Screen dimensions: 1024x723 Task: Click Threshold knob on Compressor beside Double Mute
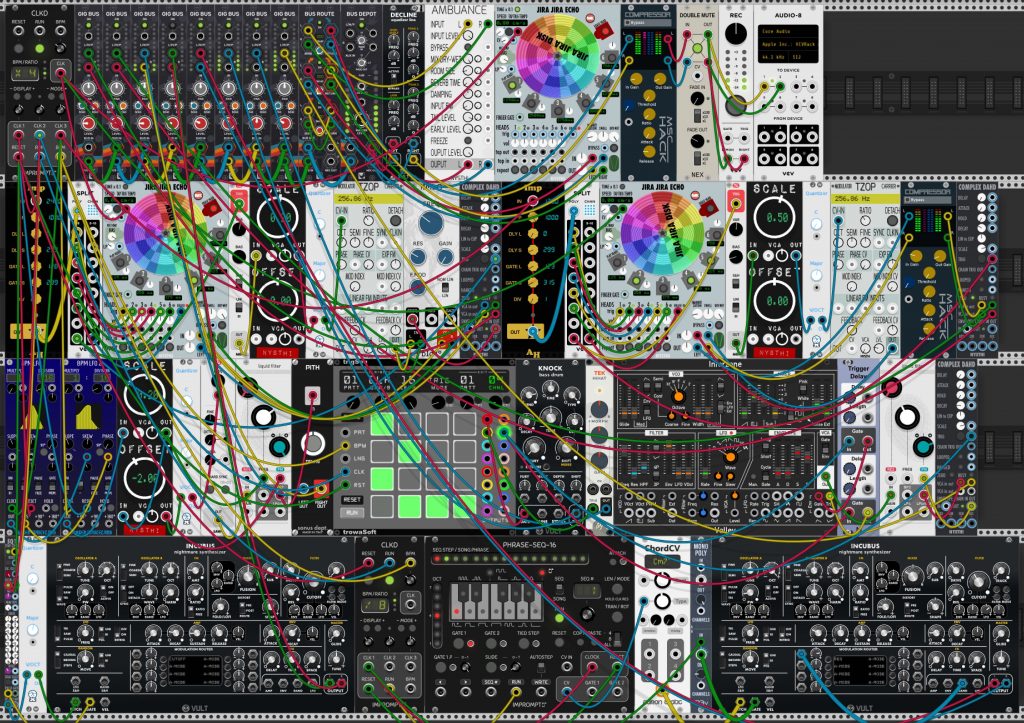click(x=649, y=96)
